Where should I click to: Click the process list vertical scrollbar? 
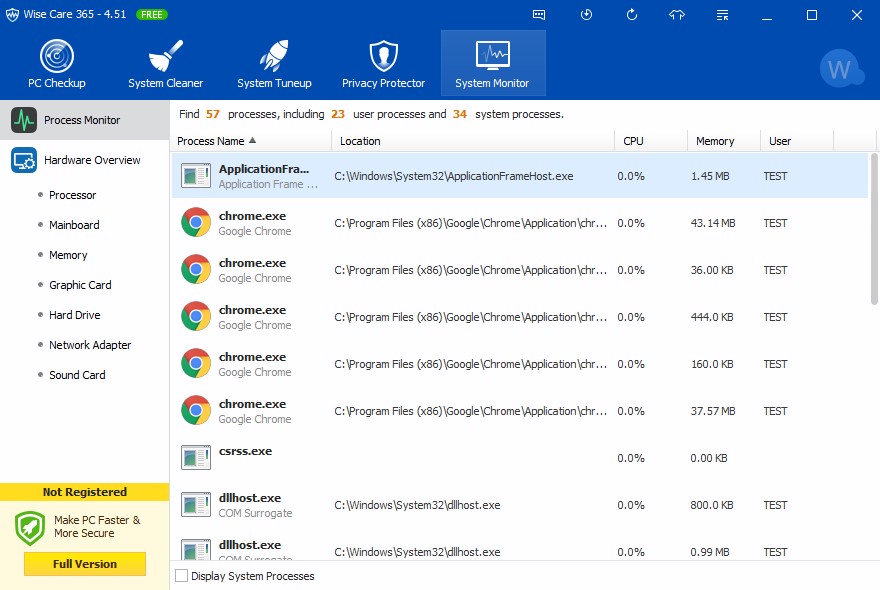point(874,230)
